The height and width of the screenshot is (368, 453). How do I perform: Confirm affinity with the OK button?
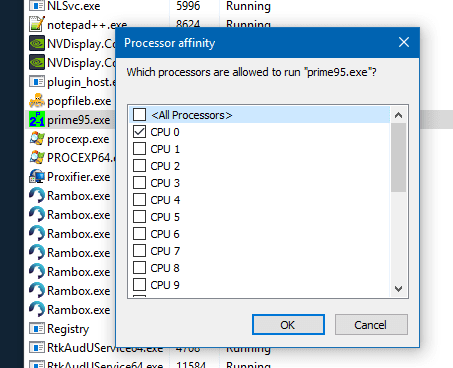point(288,325)
